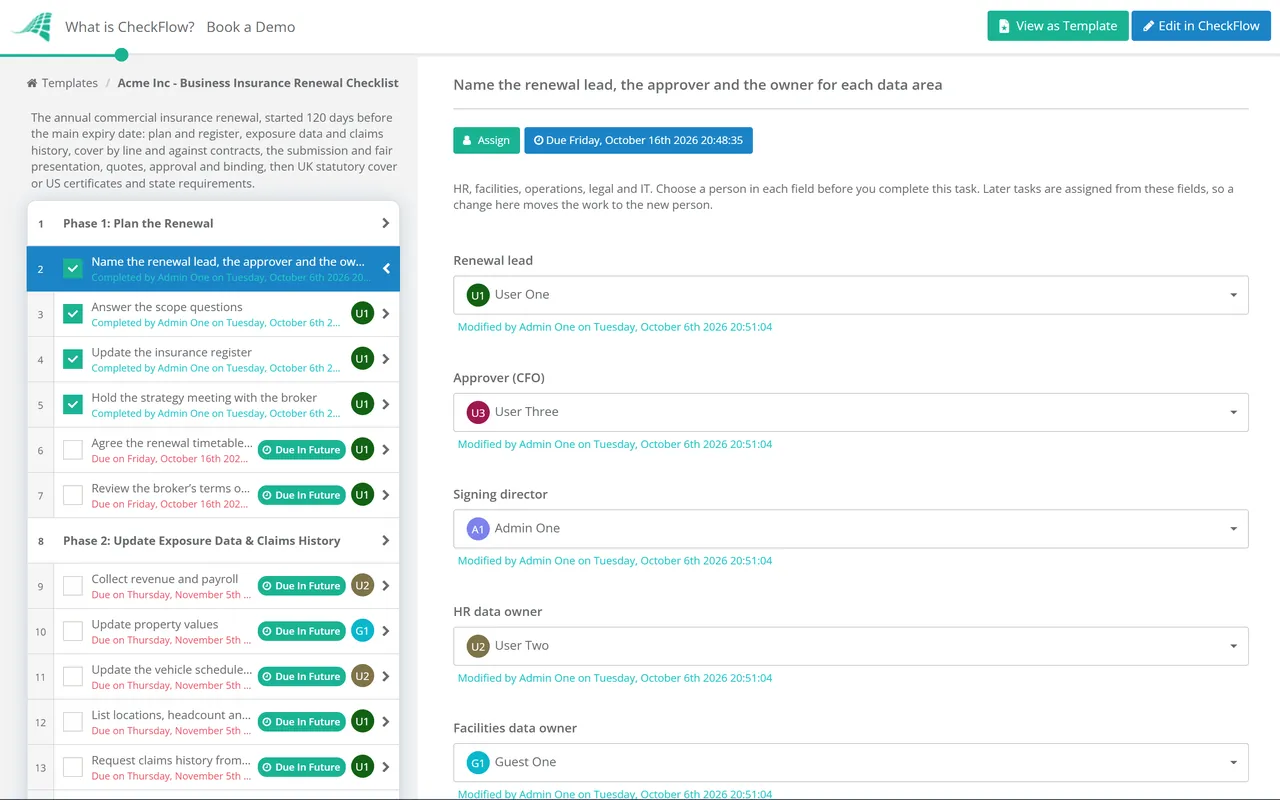Screen dimensions: 1280x800
Task: Click Due In Future badge on Collect revenue and payroll
Action: (301, 586)
